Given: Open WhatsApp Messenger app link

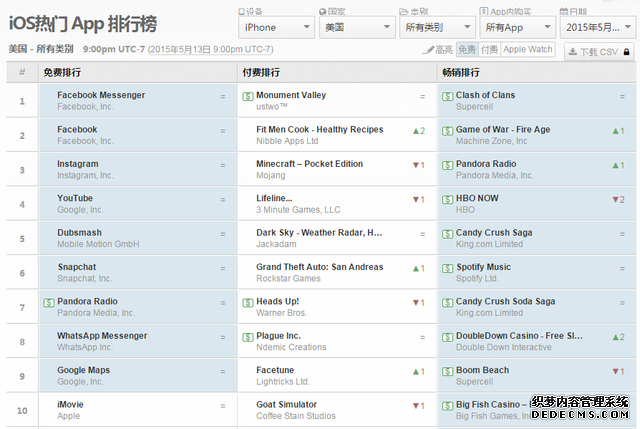Looking at the screenshot, I should pos(102,336).
